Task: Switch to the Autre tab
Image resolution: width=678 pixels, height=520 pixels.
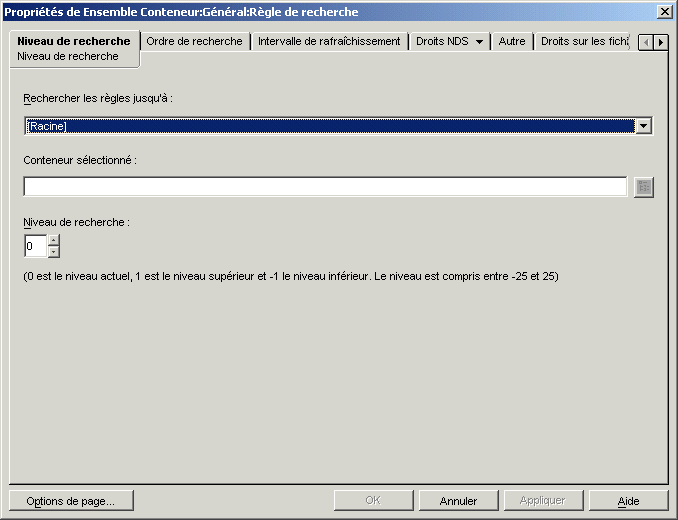Action: 512,41
